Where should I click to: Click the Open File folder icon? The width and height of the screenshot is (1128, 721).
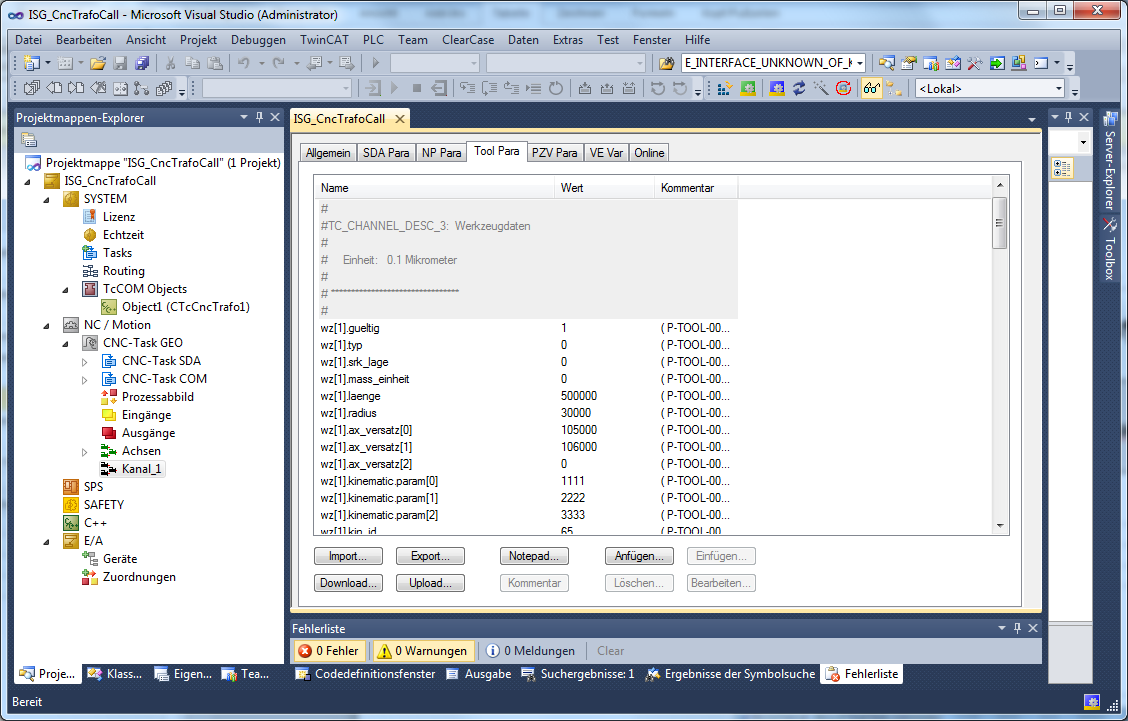click(x=99, y=63)
